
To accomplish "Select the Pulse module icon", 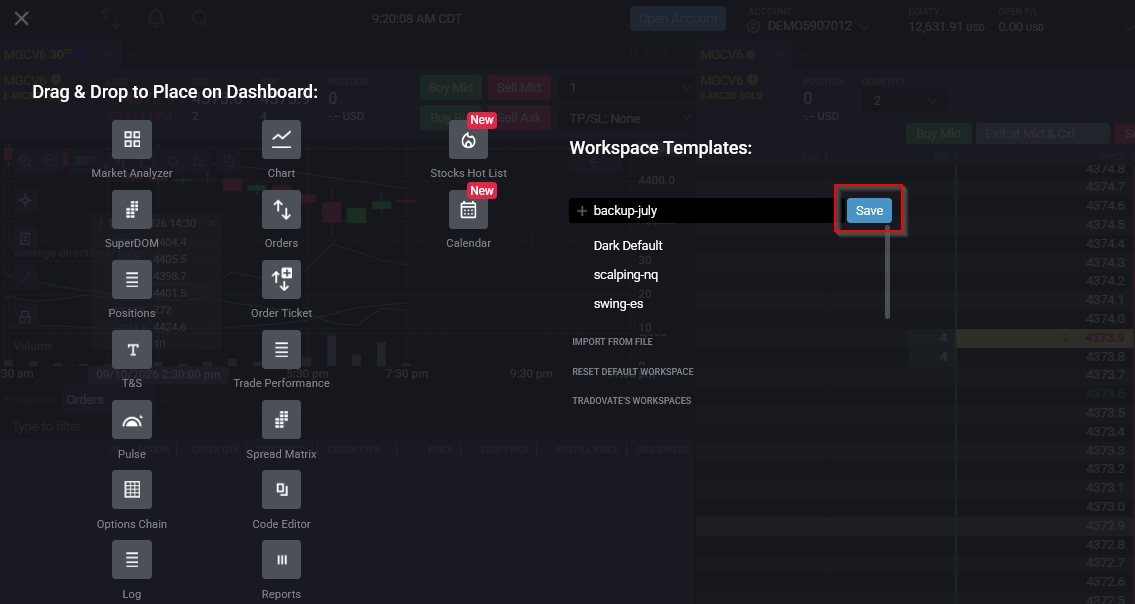I will [132, 420].
